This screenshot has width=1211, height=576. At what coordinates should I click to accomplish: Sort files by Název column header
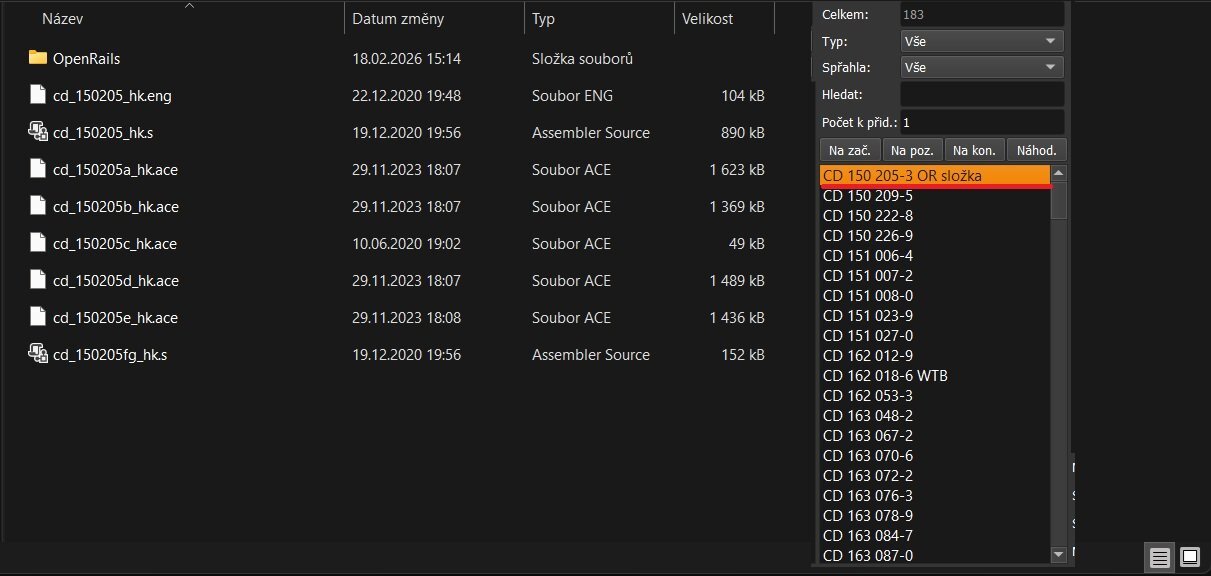point(62,19)
